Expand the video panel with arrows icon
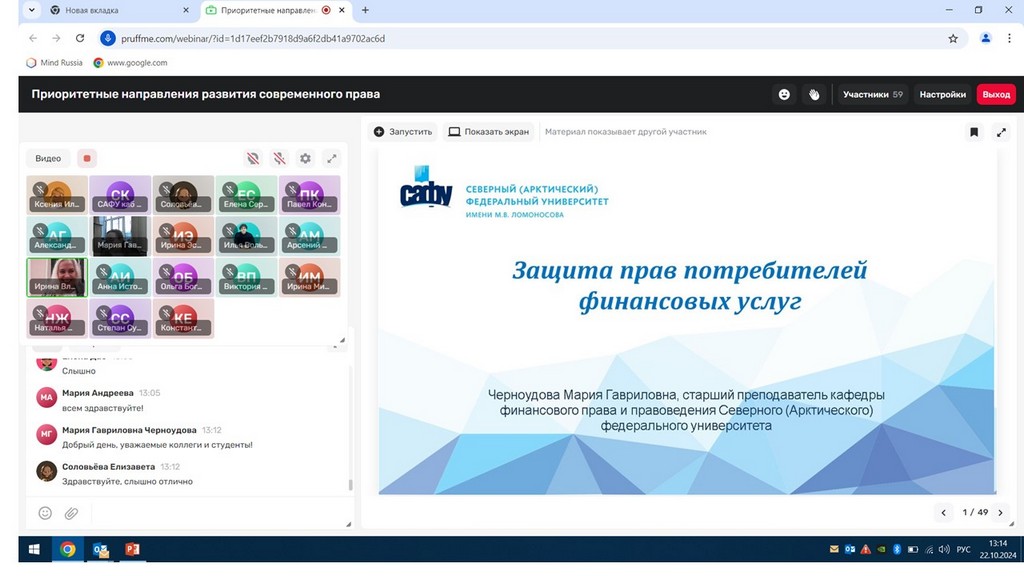 click(332, 158)
